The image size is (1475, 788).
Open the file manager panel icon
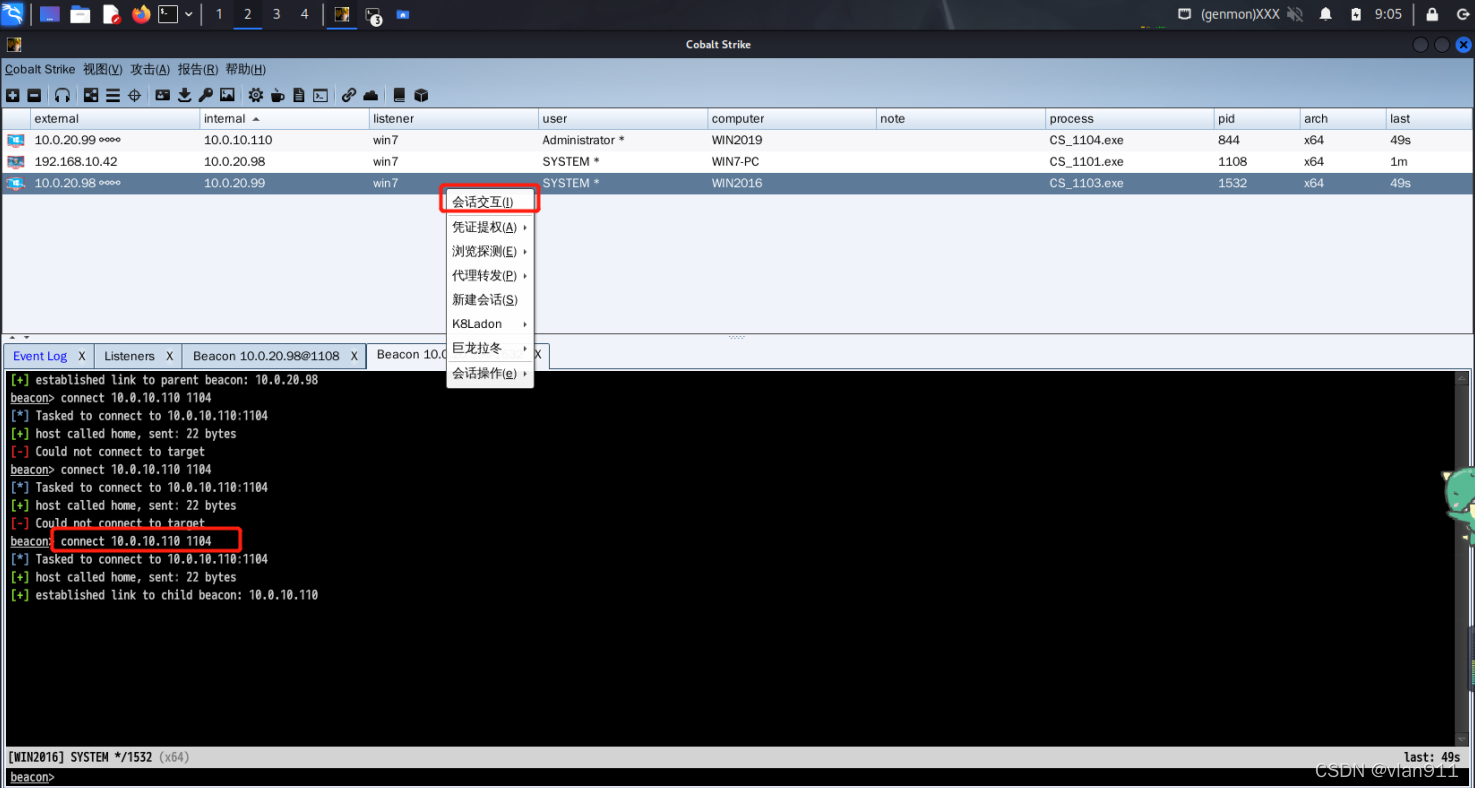coord(80,14)
